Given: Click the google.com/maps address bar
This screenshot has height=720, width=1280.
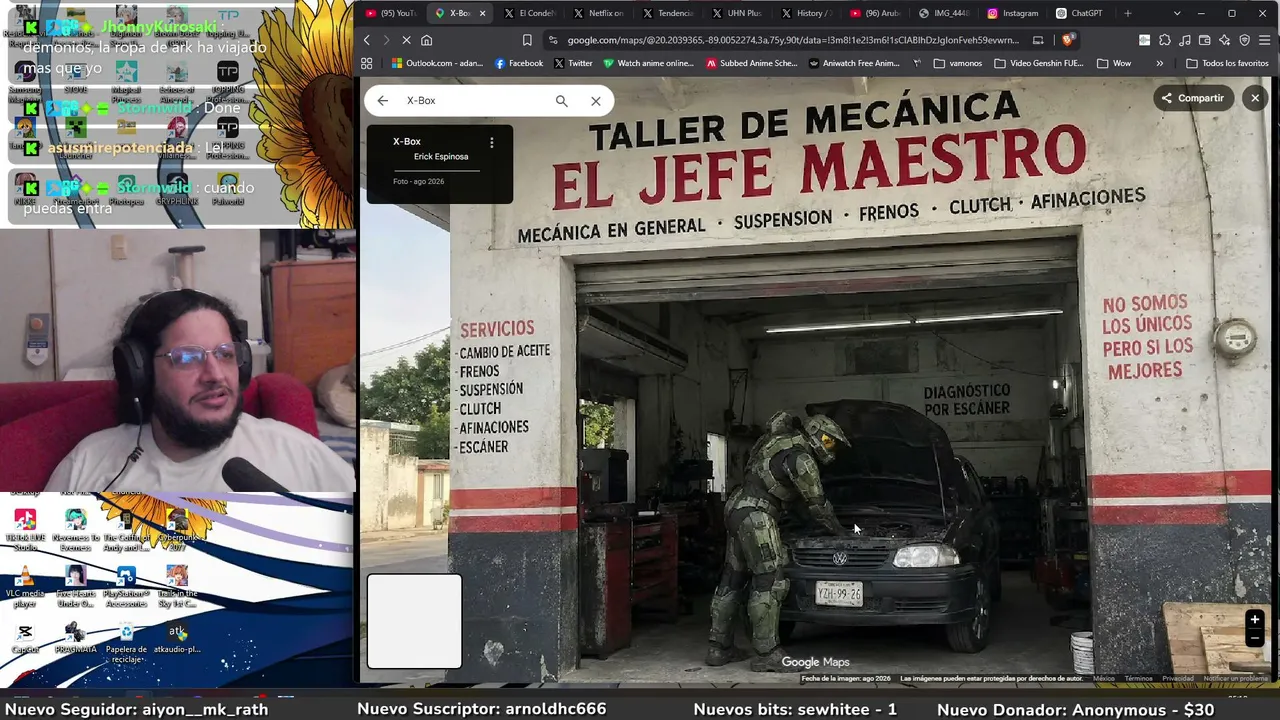Looking at the screenshot, I should click(793, 40).
